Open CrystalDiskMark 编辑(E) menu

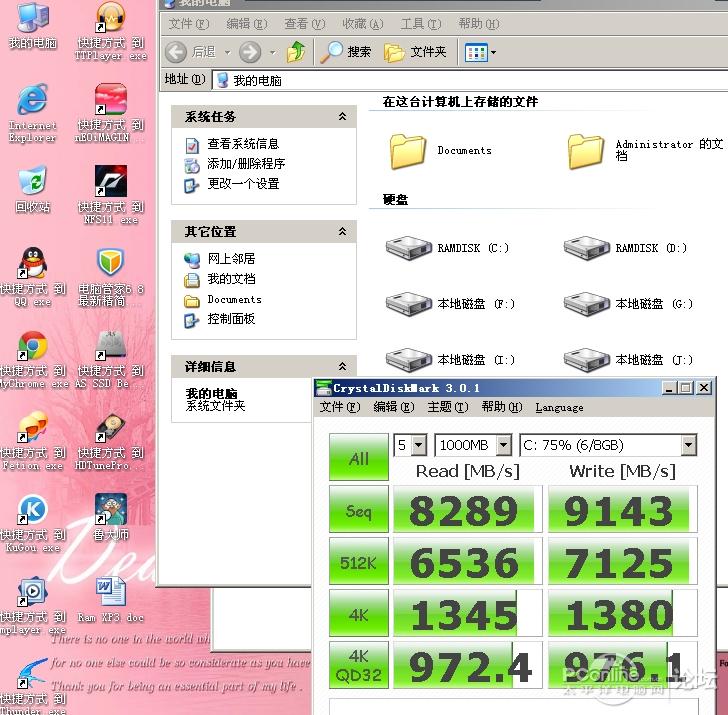point(394,407)
